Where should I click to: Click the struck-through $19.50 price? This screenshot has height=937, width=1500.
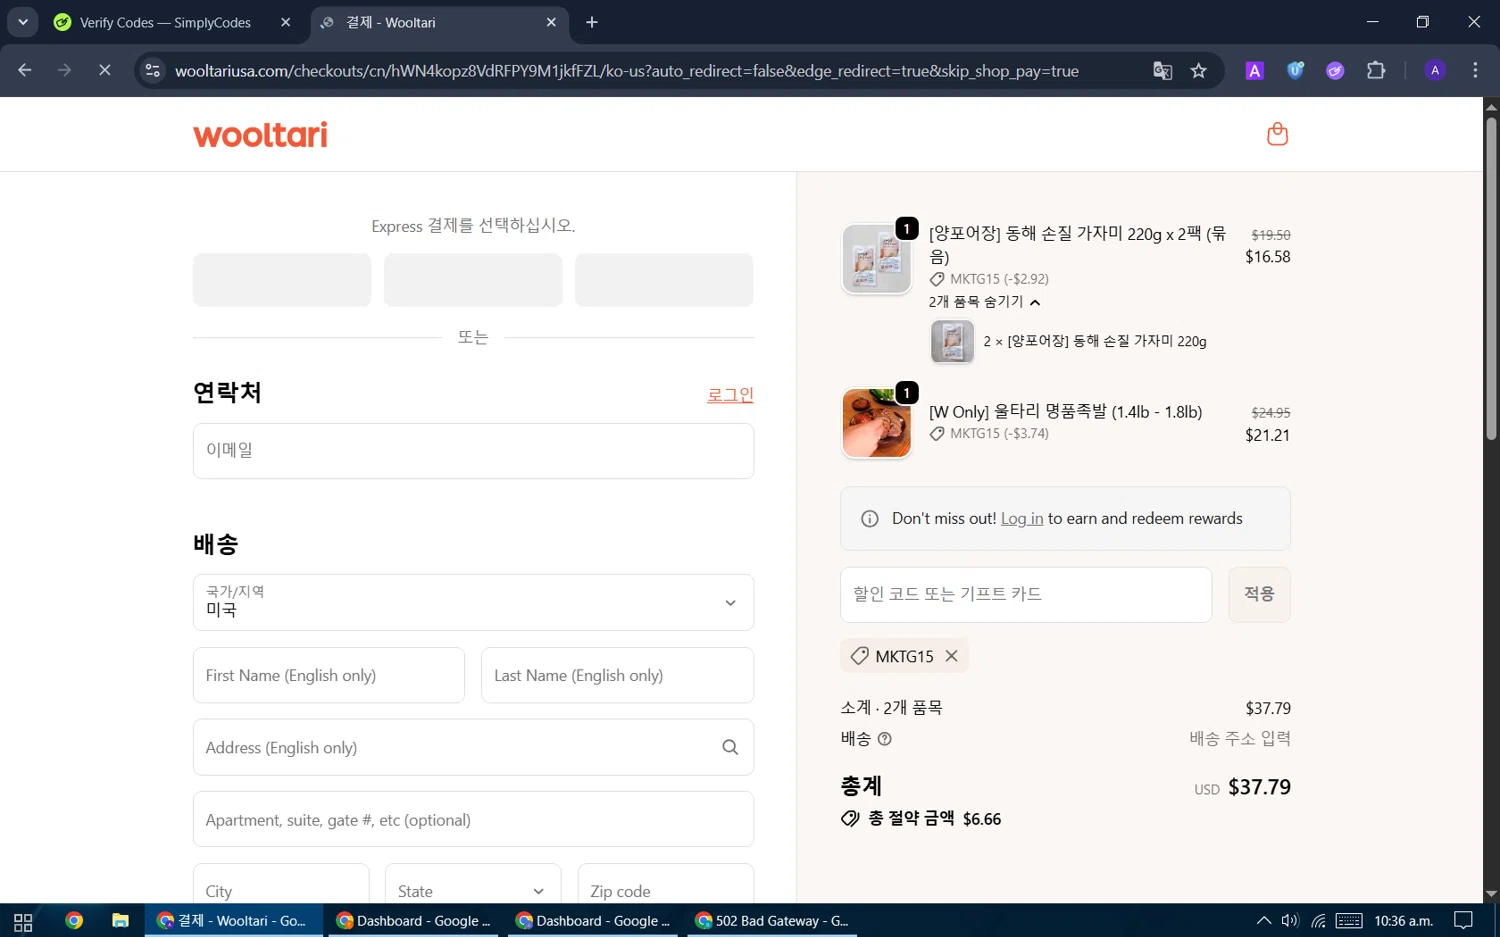point(1271,235)
